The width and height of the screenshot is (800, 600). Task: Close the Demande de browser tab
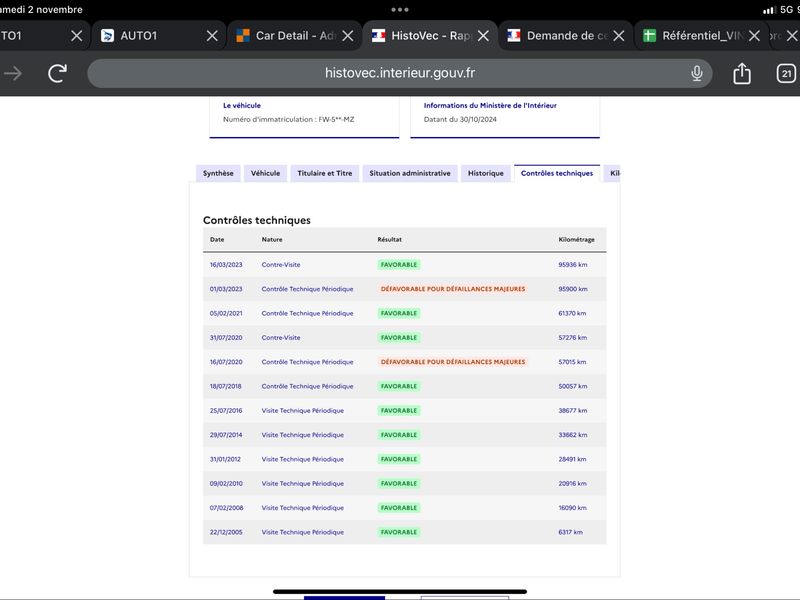[619, 36]
